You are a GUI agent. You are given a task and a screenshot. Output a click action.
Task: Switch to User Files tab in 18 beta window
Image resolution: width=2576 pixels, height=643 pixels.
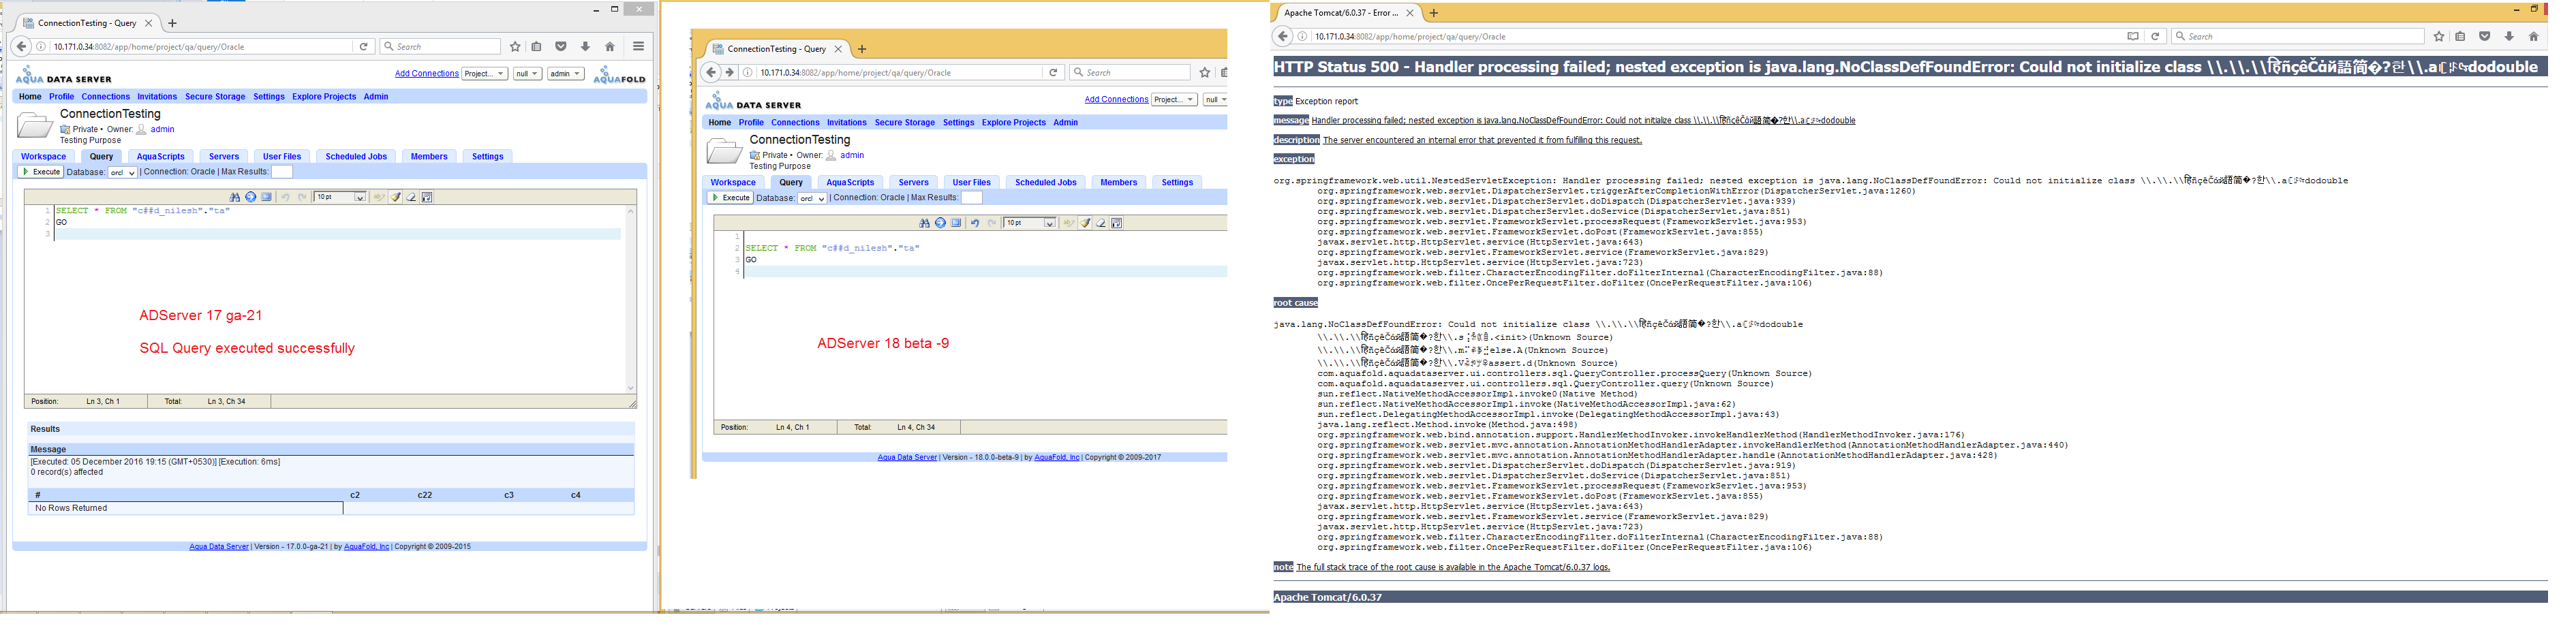(x=972, y=182)
